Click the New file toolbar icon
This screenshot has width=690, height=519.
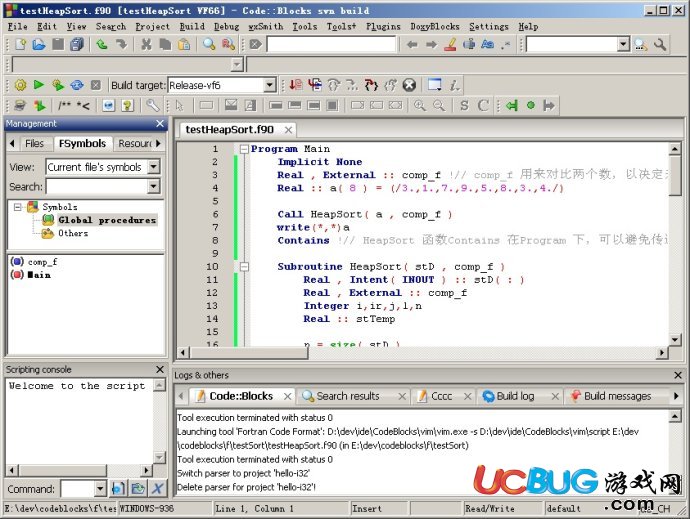[x=20, y=44]
